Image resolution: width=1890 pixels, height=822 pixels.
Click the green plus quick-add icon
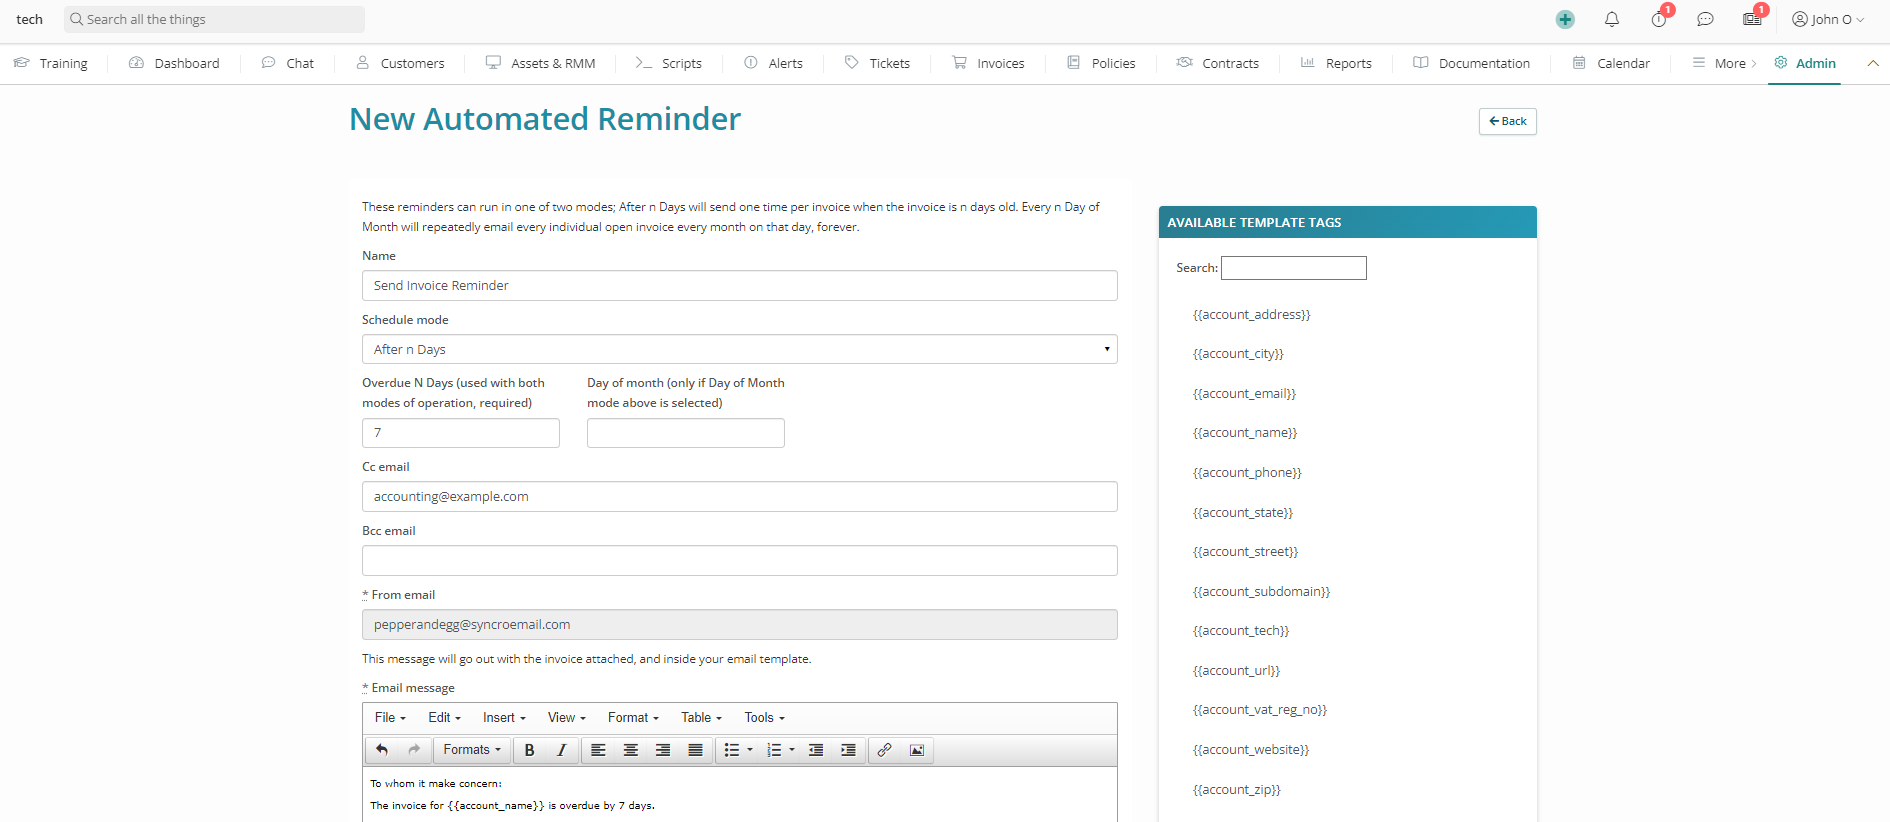(x=1565, y=20)
